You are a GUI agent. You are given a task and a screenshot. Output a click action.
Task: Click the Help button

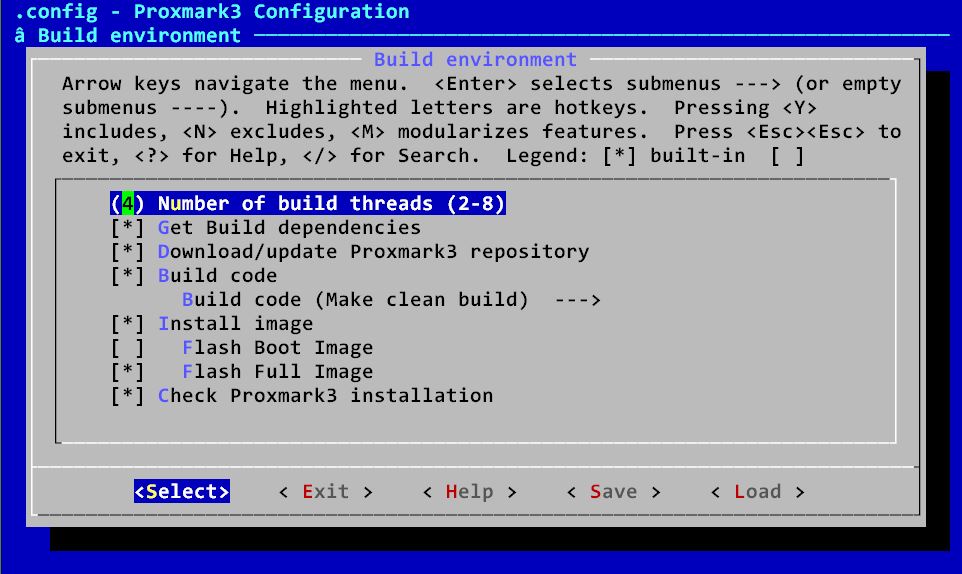pos(470,491)
